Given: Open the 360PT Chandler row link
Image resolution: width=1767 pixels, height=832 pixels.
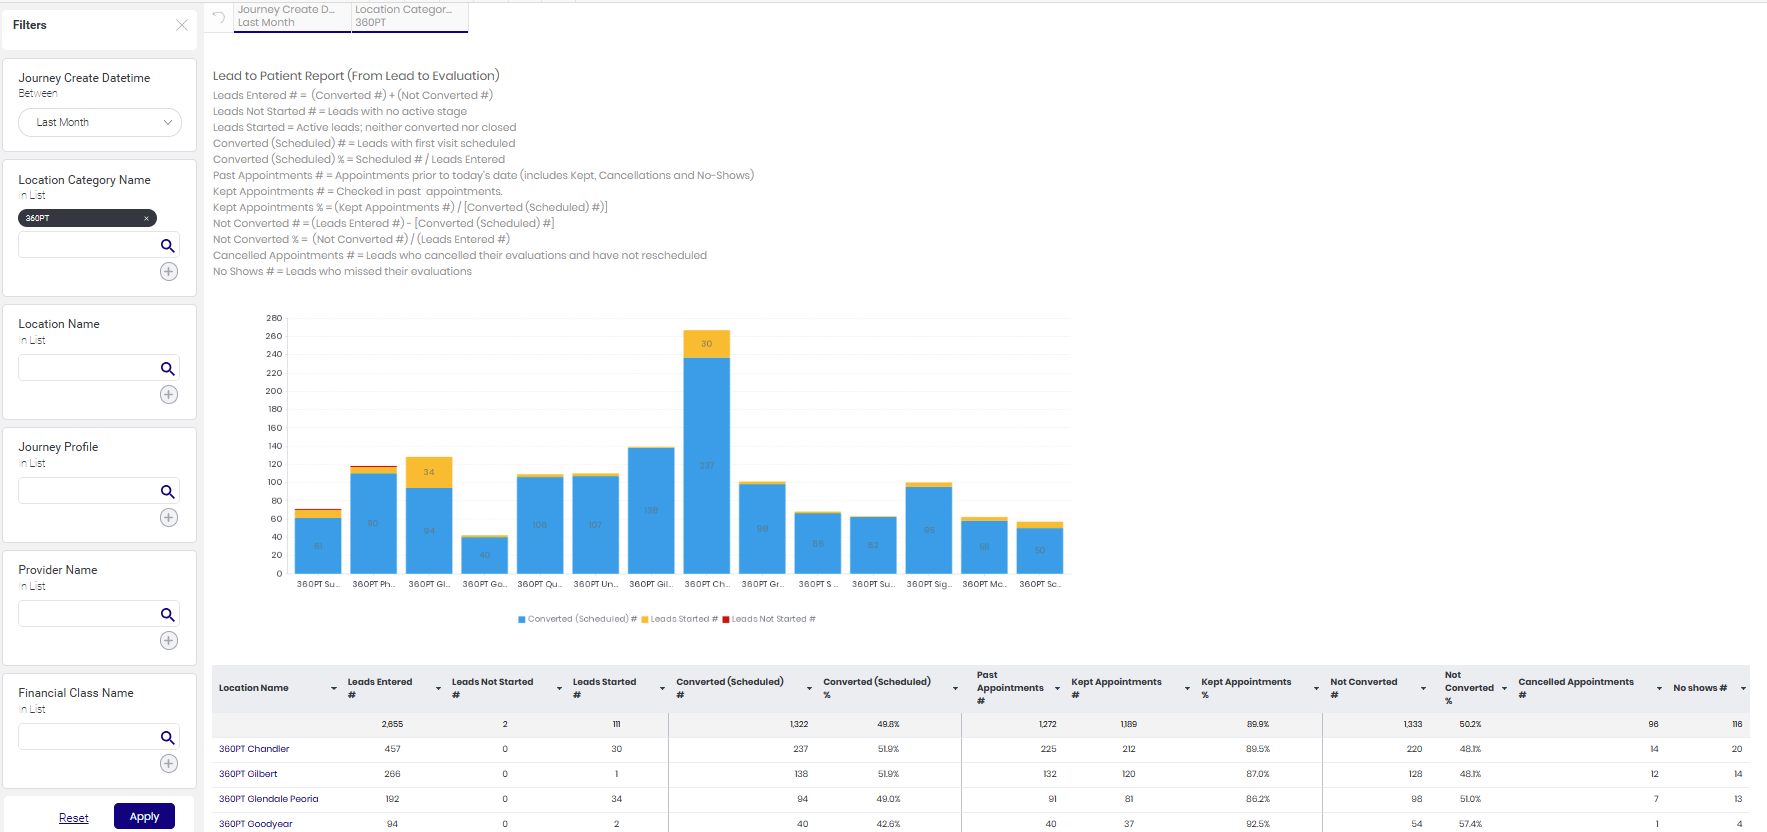Looking at the screenshot, I should coord(254,749).
